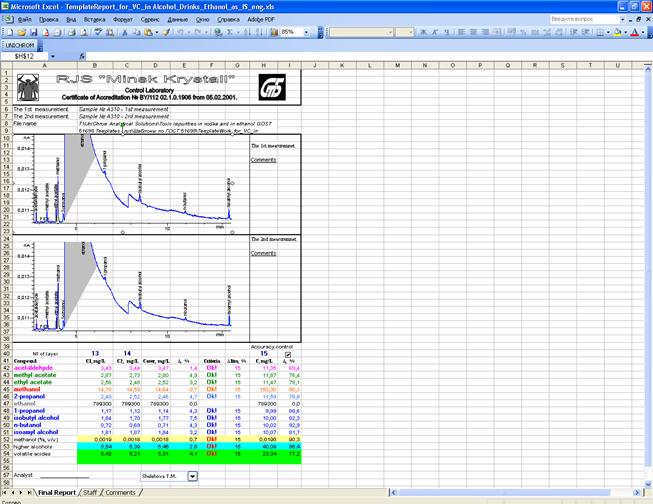Screen dimensions: 653x504
Task: Select the methanol compound cell
Action: [45, 389]
